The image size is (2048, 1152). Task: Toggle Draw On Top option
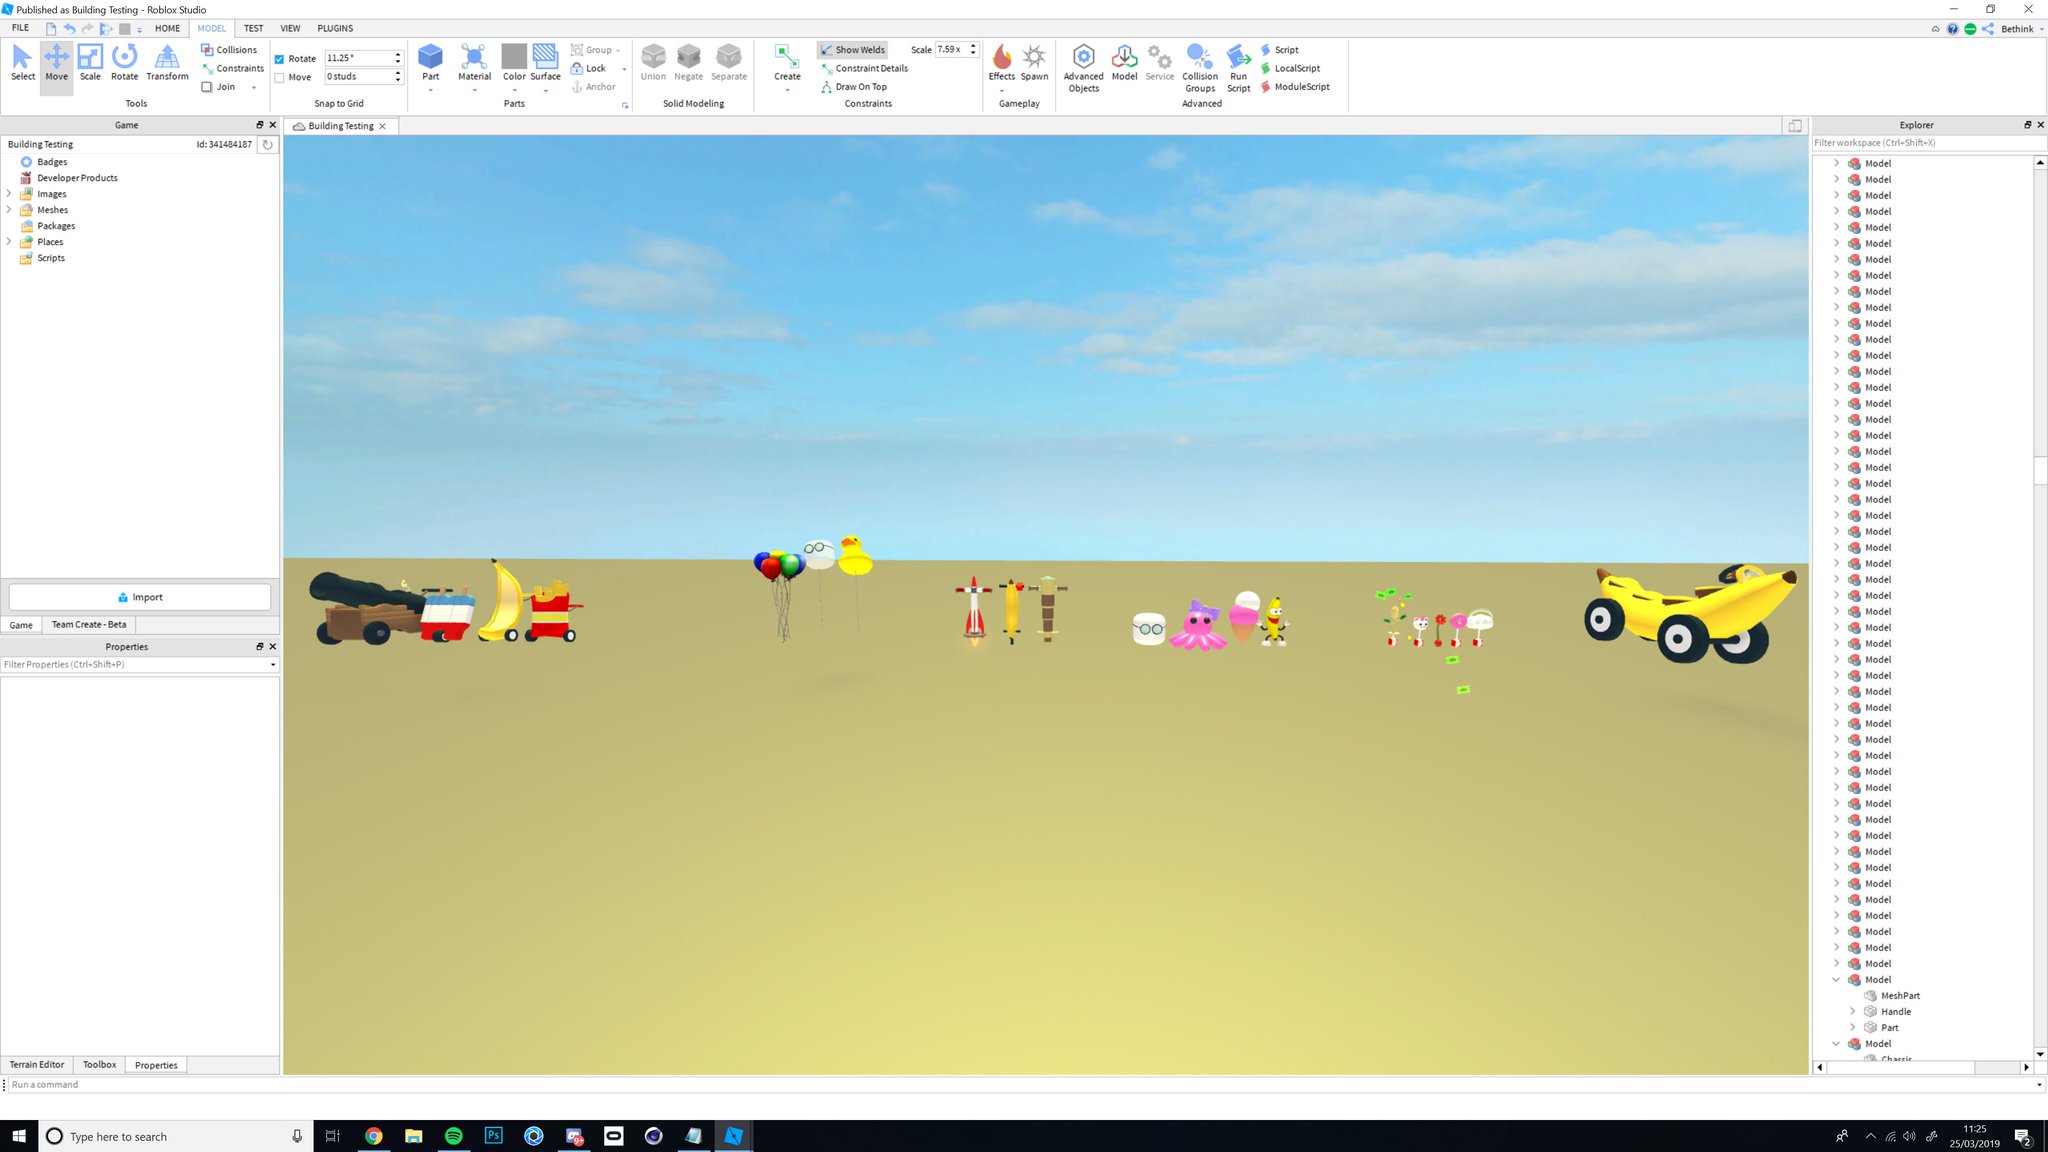click(x=855, y=86)
